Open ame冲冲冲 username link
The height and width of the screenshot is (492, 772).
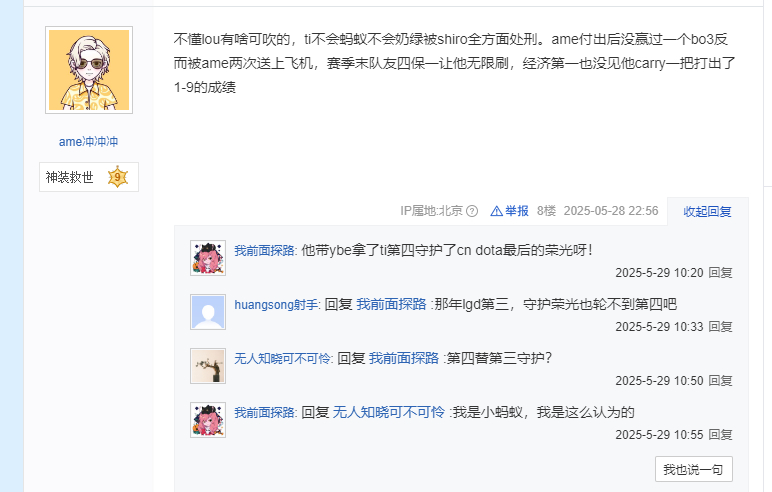tap(89, 142)
